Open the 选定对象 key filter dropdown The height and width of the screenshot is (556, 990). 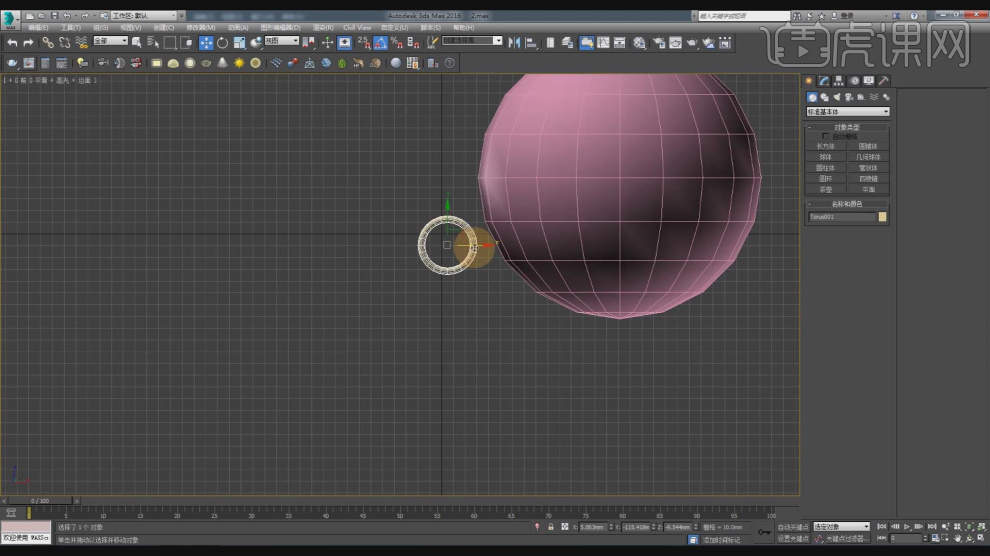(x=840, y=526)
